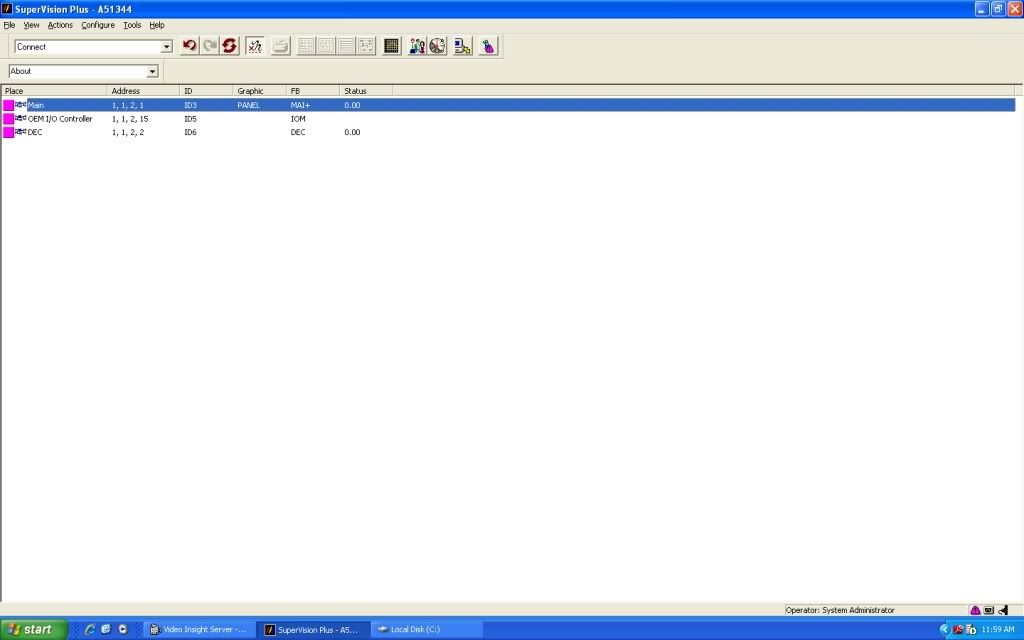Open the View menu
The image size is (1024, 640).
[x=31, y=25]
